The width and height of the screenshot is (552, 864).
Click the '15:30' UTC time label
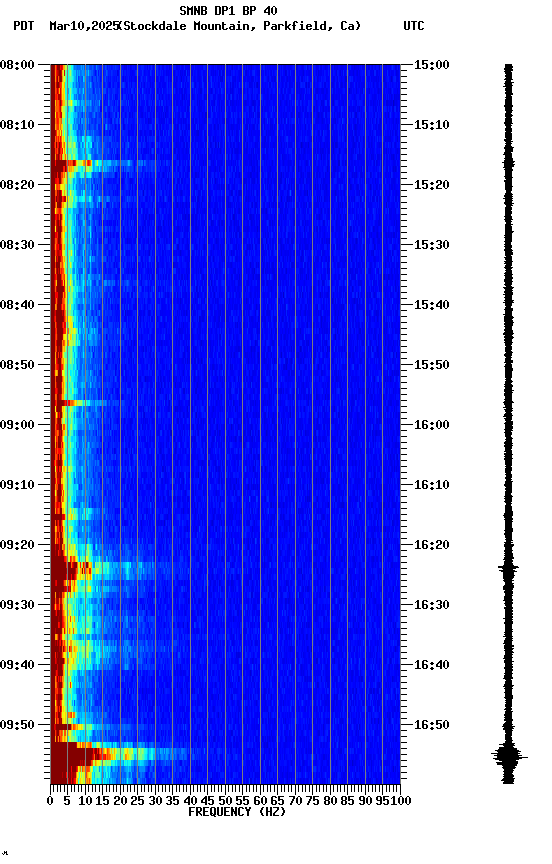(431, 245)
